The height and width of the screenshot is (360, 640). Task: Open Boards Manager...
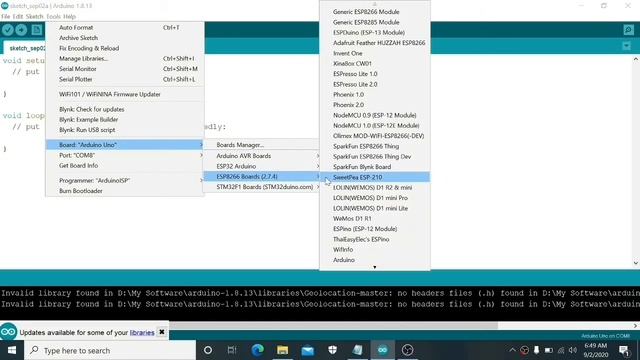tap(261, 145)
